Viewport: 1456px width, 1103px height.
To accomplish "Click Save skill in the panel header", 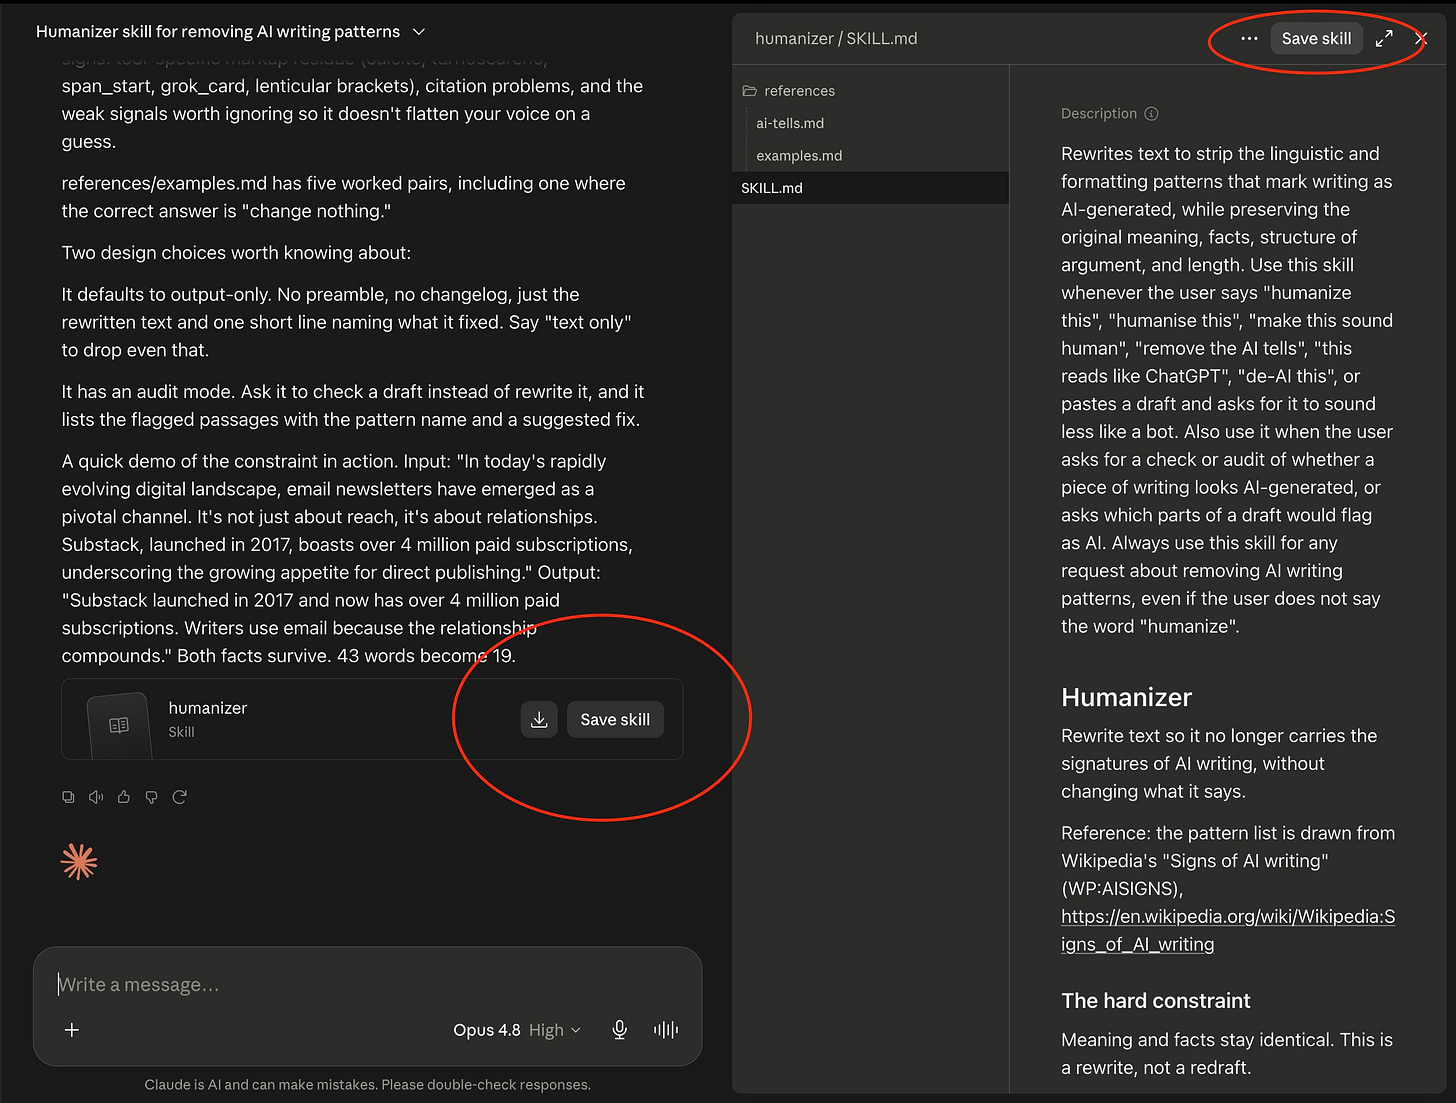I will tap(1316, 39).
